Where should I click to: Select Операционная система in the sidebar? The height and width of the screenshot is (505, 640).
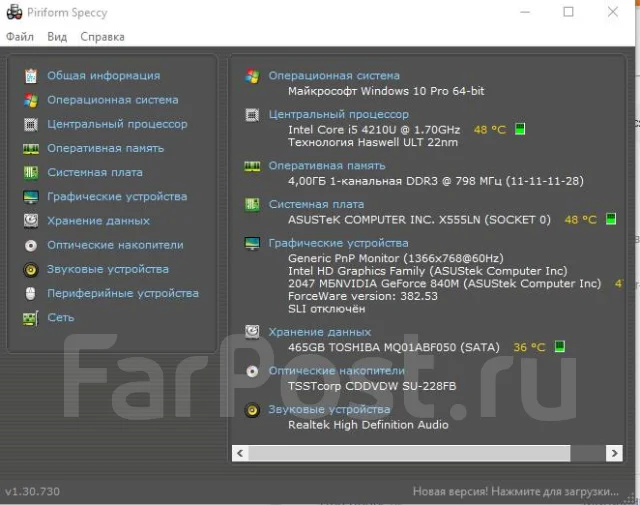(113, 100)
